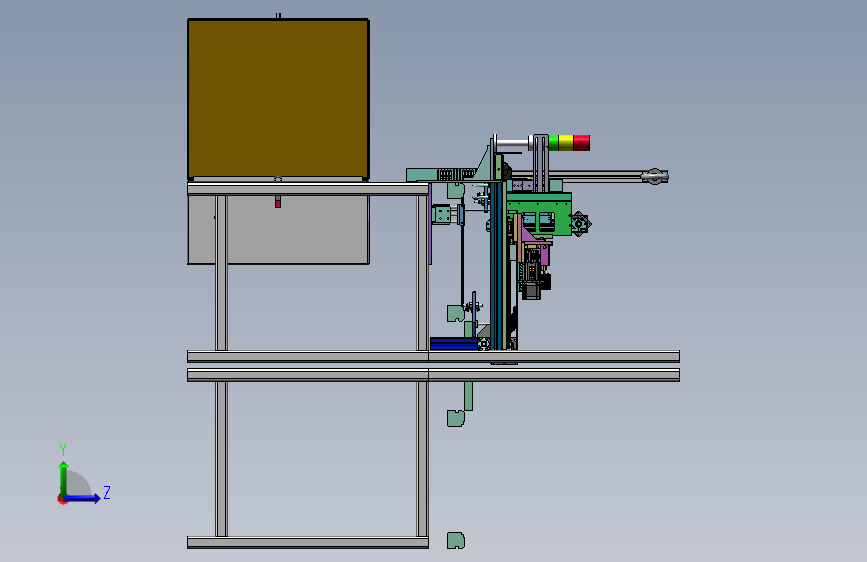Select the large brown cabinet box

278,99
